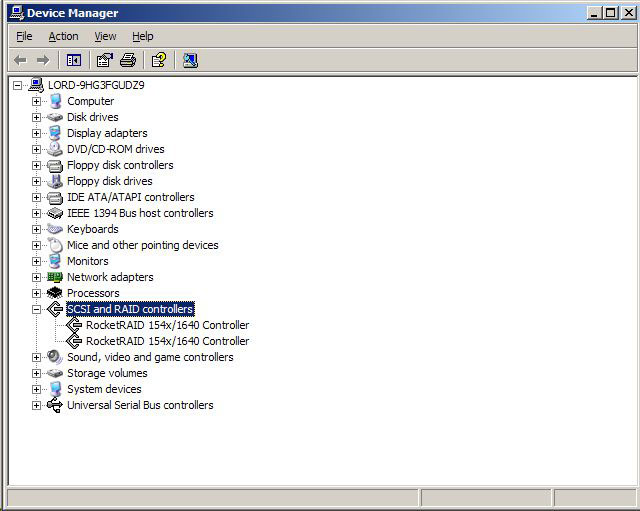Viewport: 640px width, 511px height.
Task: Expand the IEEE 1394 Bus host controllers
Action: coord(36,213)
